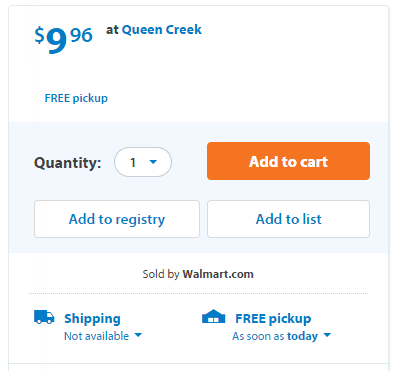Click the caret beside Not available

[x=138, y=335]
